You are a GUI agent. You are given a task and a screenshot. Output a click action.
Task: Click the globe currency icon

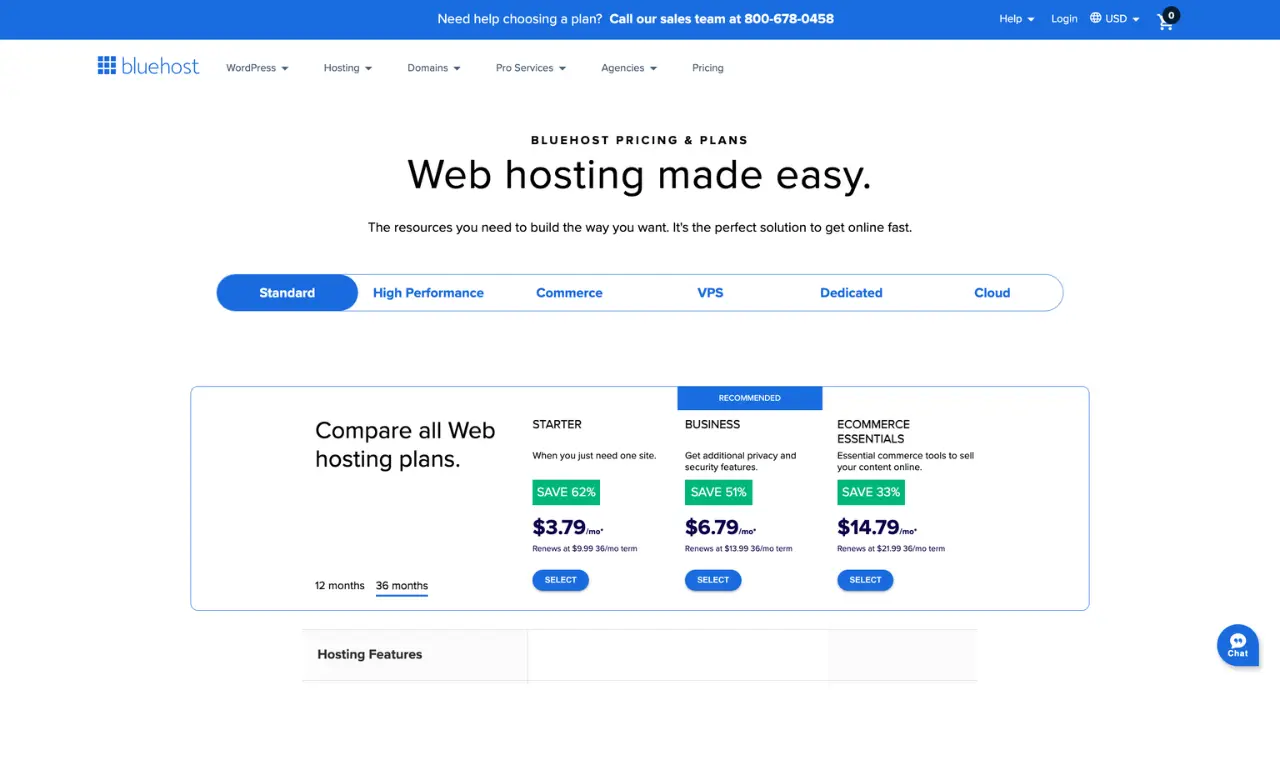[1096, 18]
